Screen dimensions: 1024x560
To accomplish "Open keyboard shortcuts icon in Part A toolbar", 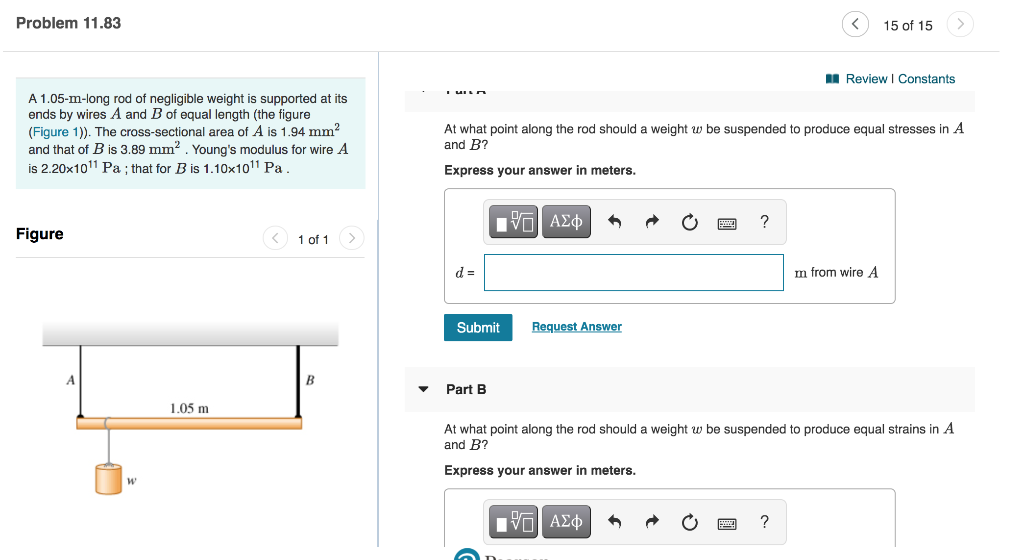I will click(727, 224).
